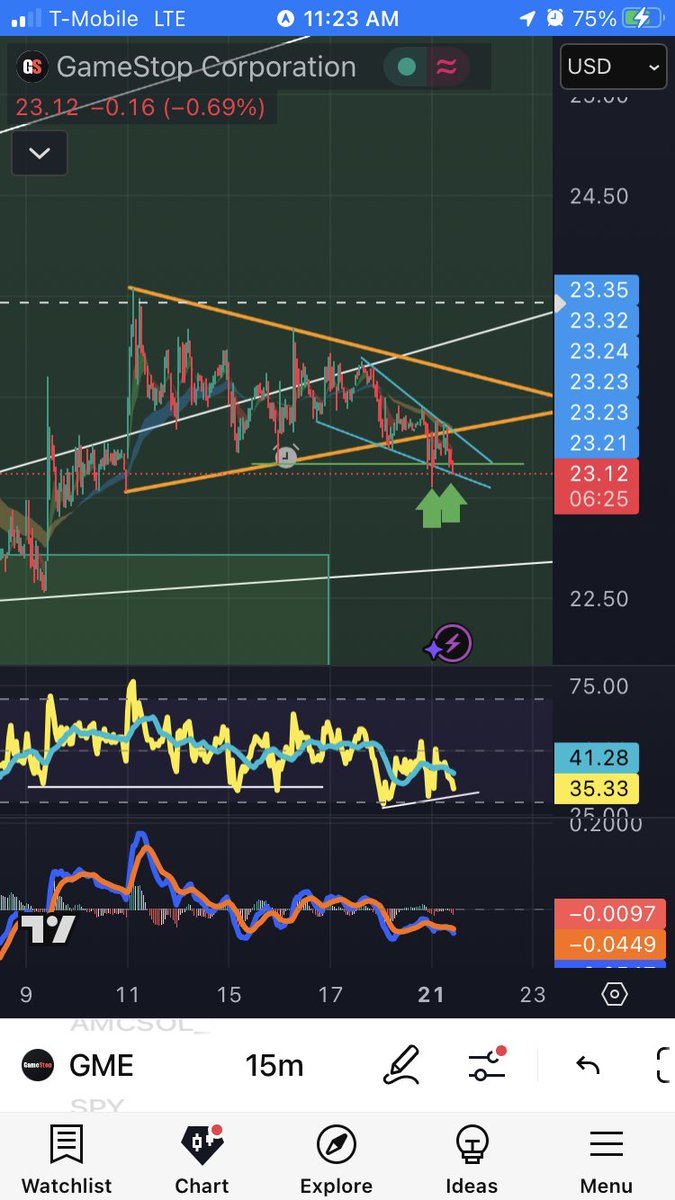Viewport: 675px width, 1200px height.
Task: Change the 15m timeframe interval
Action: click(274, 1066)
